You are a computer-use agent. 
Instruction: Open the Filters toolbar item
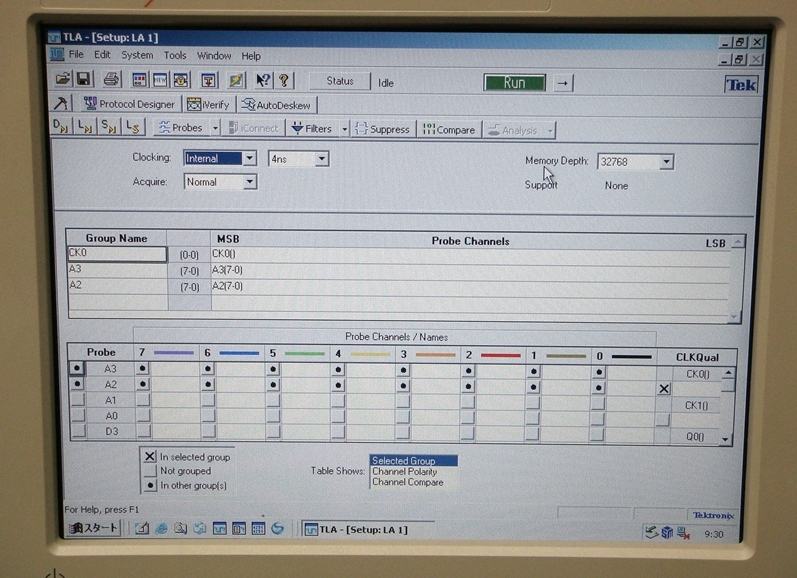point(313,129)
